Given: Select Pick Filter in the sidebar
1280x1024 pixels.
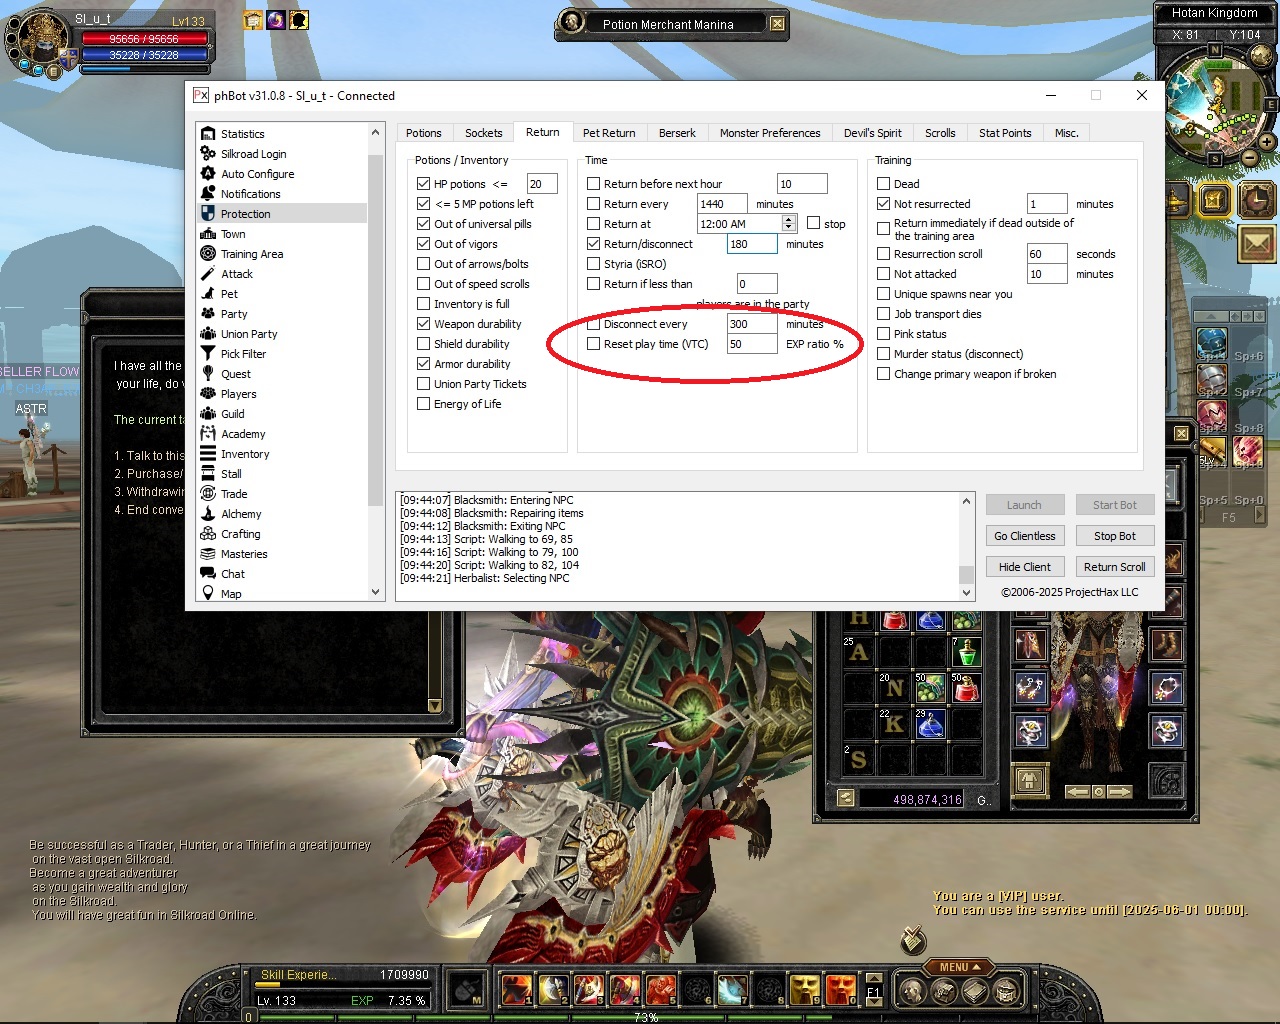Looking at the screenshot, I should [x=243, y=354].
